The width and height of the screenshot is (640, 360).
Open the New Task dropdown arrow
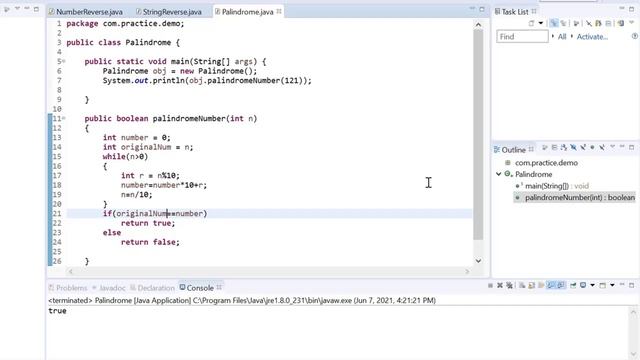pyautogui.click(x=540, y=23)
